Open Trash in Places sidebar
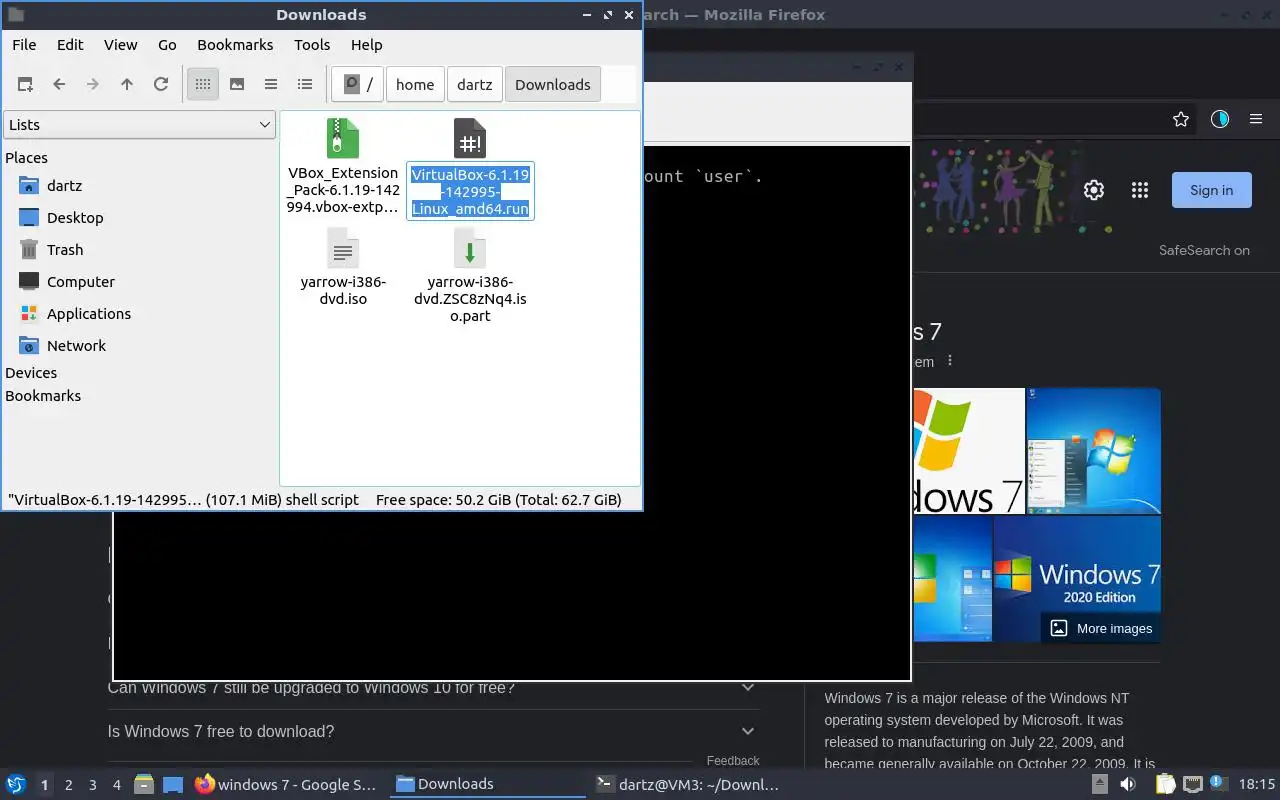This screenshot has height=800, width=1280. point(65,250)
